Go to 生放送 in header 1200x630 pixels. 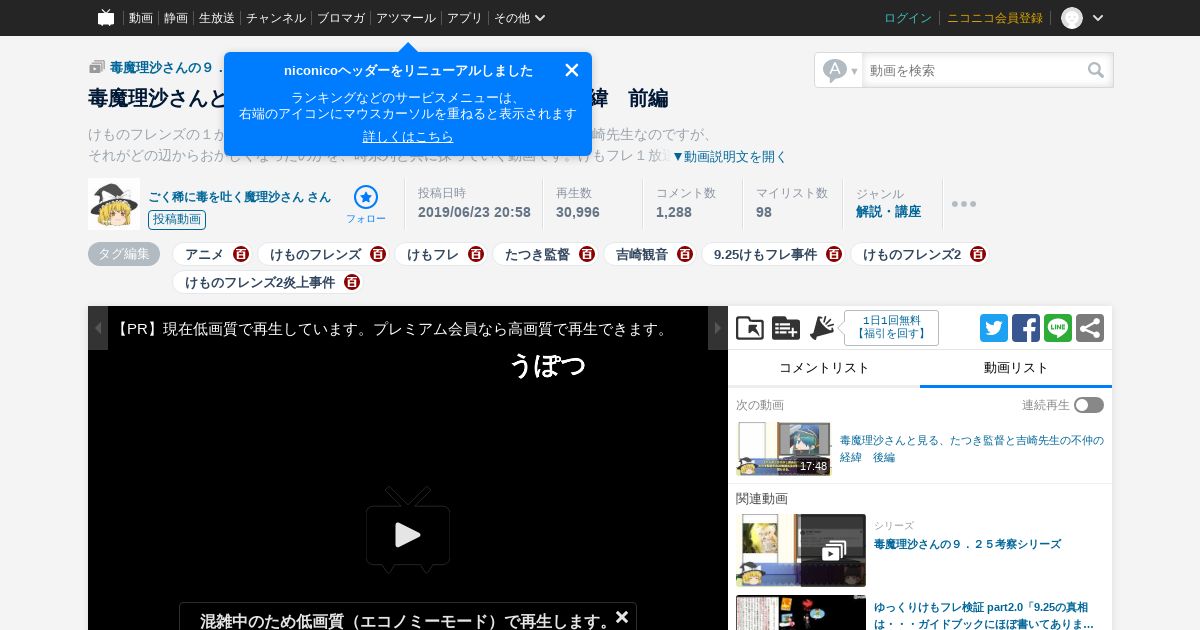217,18
